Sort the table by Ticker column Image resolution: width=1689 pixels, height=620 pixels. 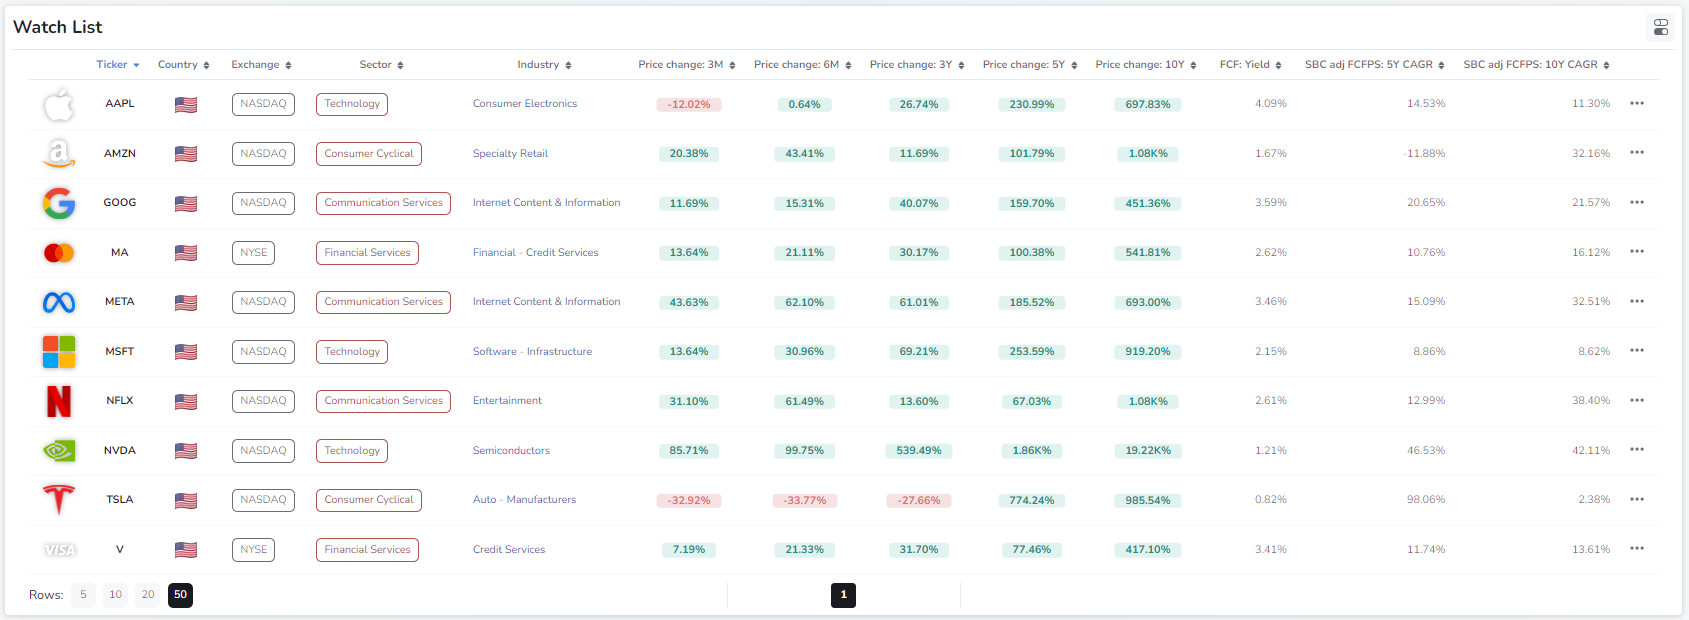pos(118,65)
